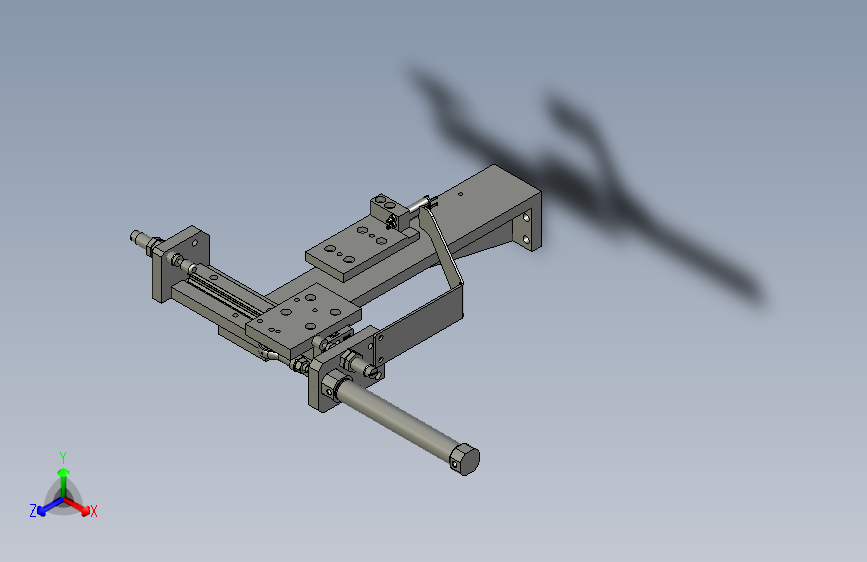Viewport: 867px width, 562px height.
Task: Select the right-end mounting bracket with two holes
Action: 525,228
